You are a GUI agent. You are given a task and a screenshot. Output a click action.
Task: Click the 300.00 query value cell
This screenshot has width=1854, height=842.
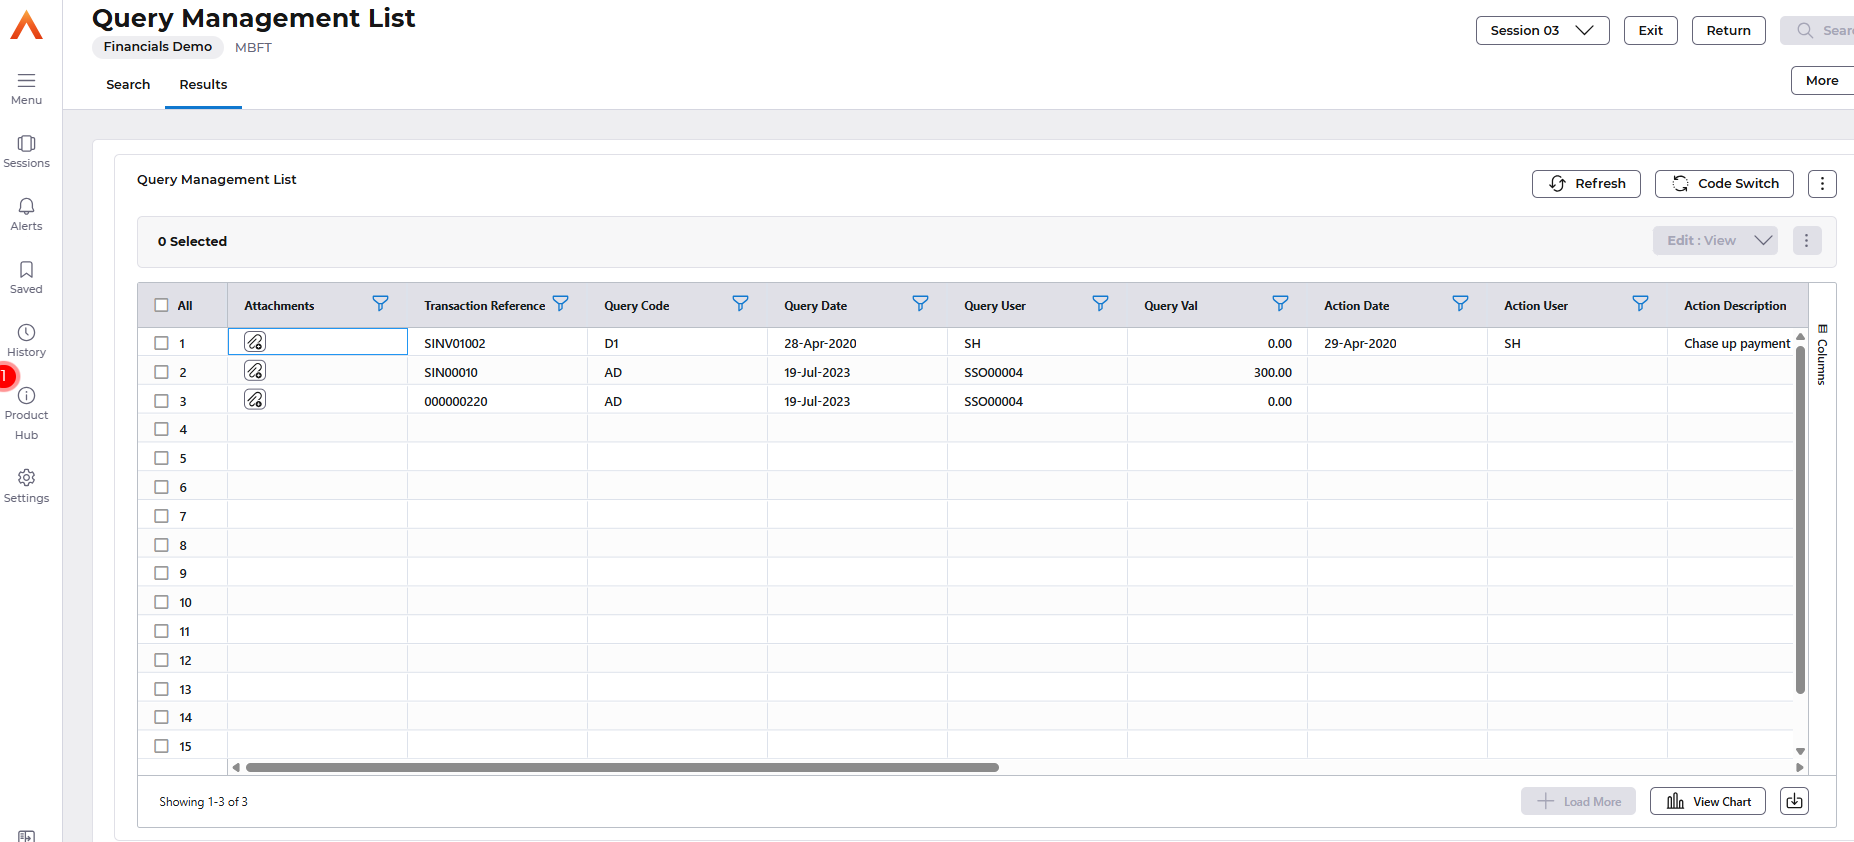[x=1217, y=372]
